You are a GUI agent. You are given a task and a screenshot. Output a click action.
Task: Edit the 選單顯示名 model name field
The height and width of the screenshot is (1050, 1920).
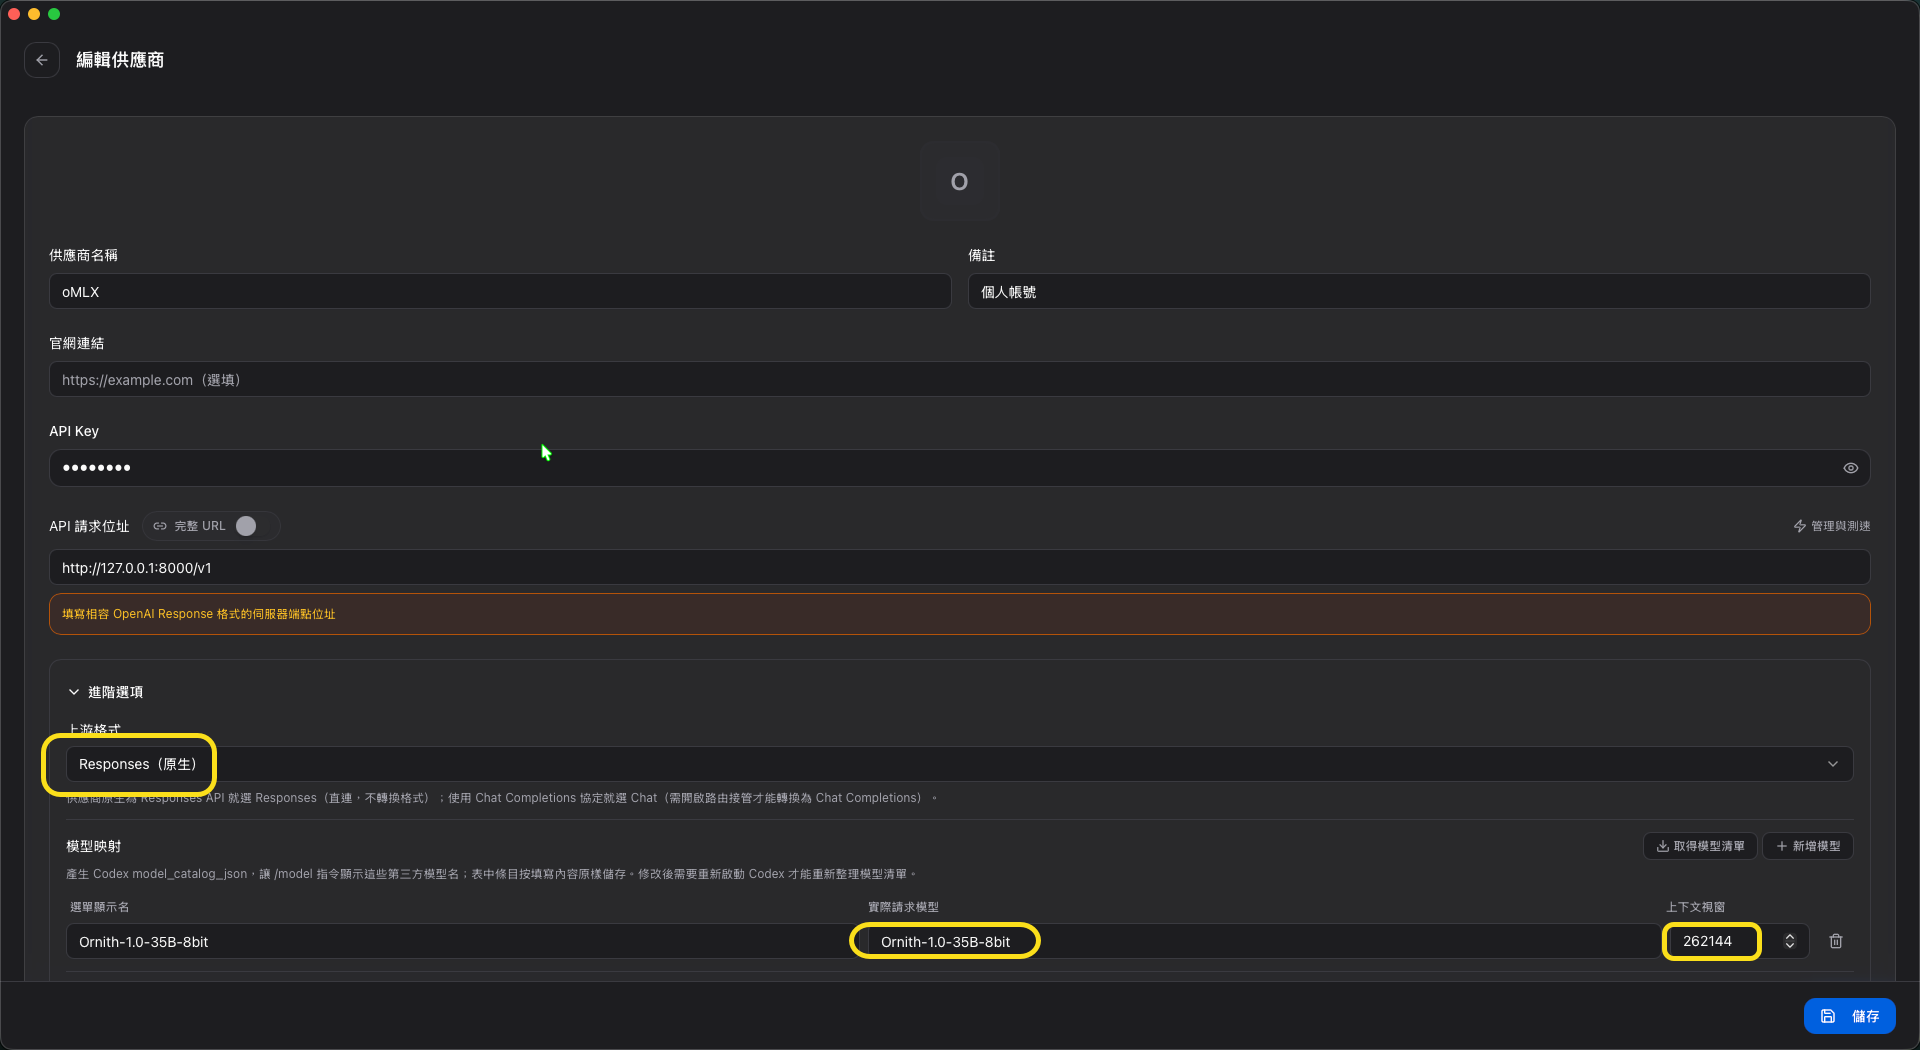coord(458,942)
